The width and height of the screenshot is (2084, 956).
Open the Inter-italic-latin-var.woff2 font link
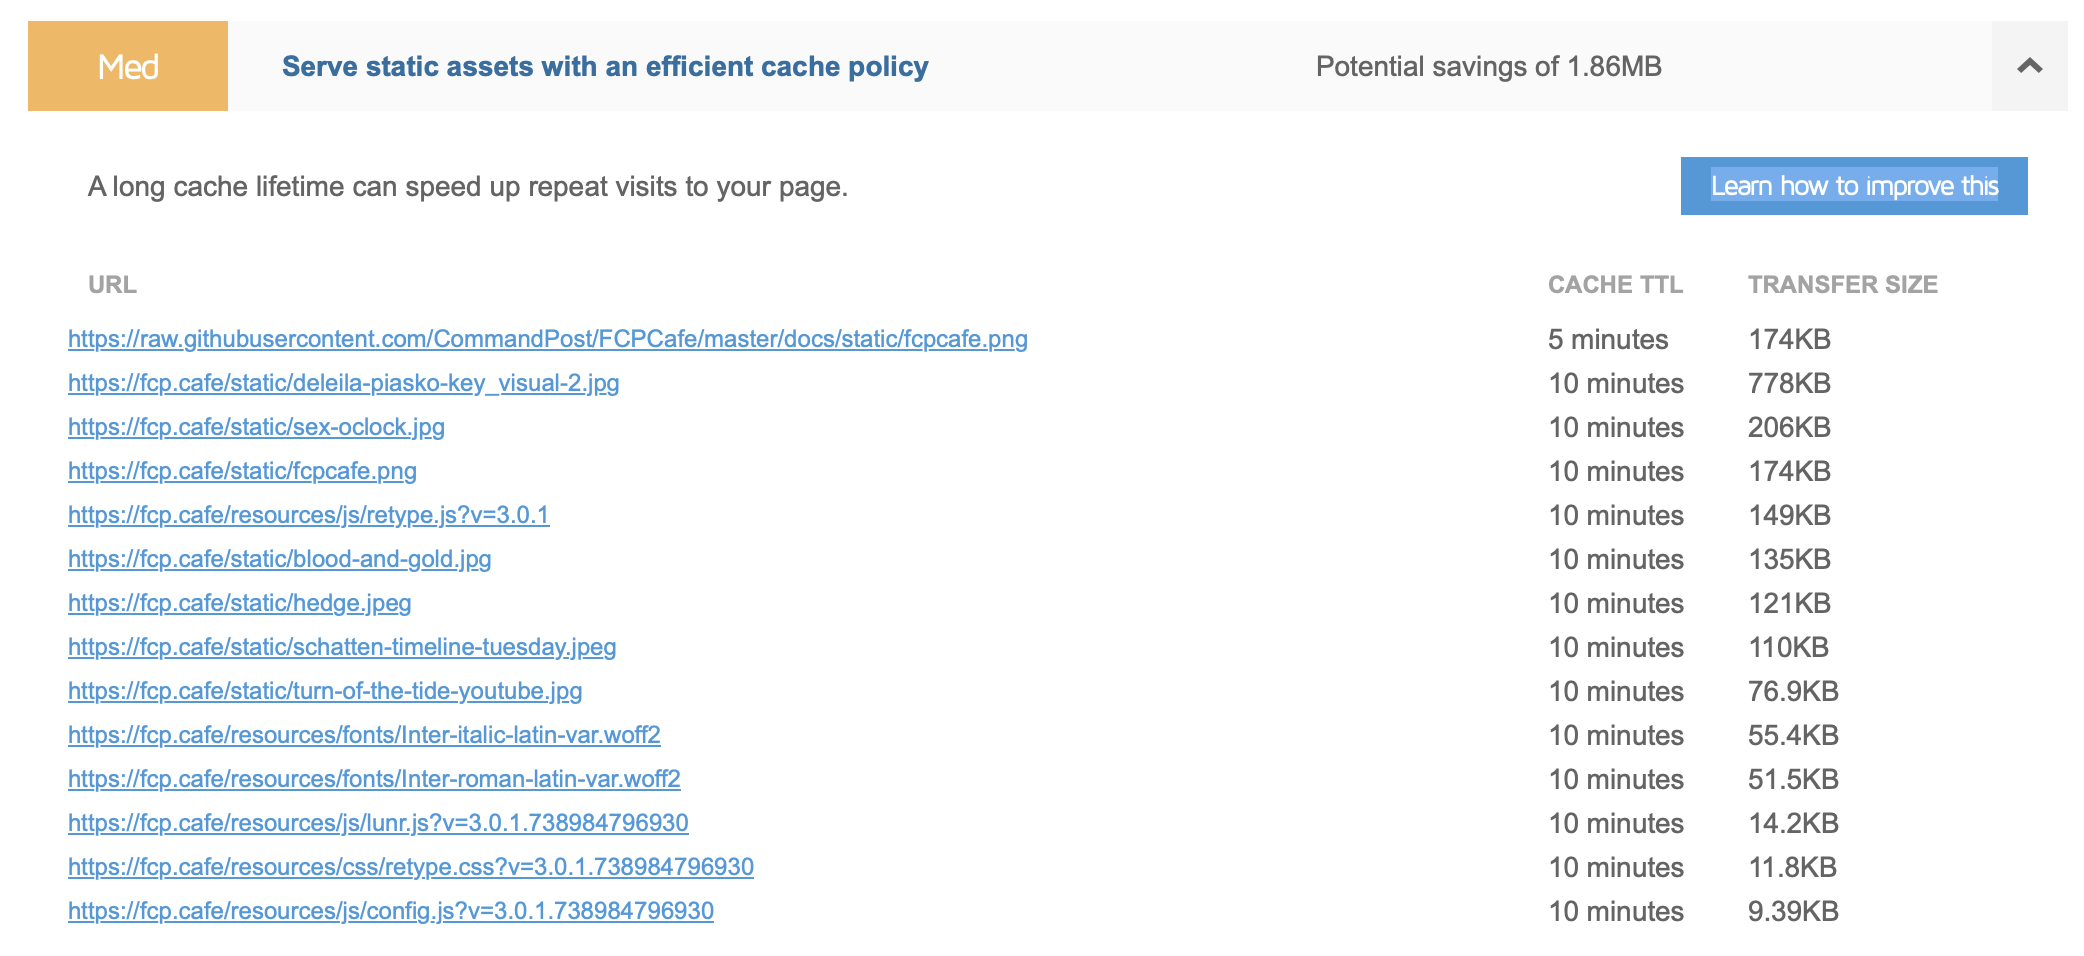(364, 735)
